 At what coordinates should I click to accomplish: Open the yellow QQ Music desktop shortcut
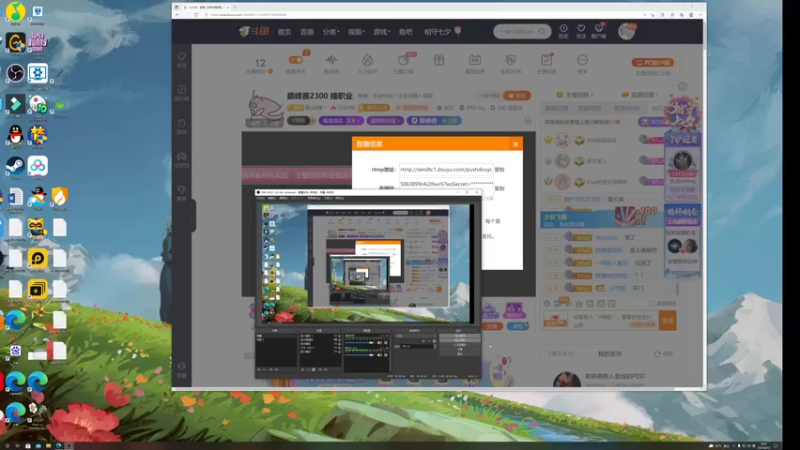tap(15, 11)
